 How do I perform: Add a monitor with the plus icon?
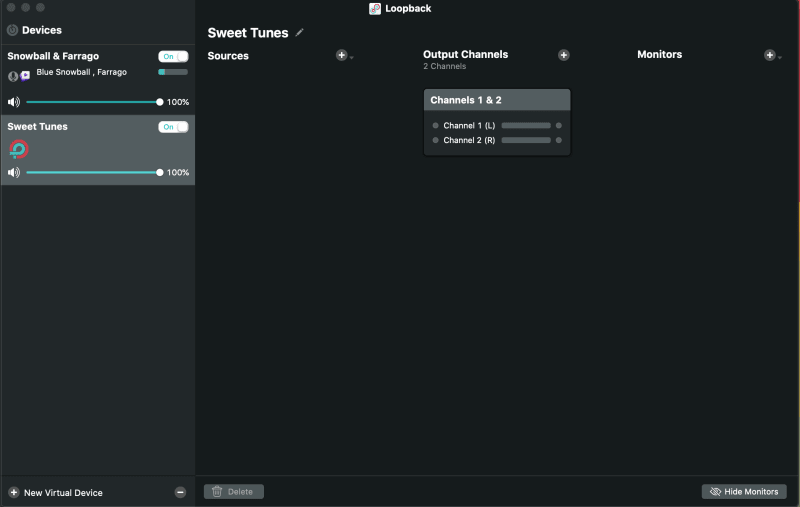(769, 55)
